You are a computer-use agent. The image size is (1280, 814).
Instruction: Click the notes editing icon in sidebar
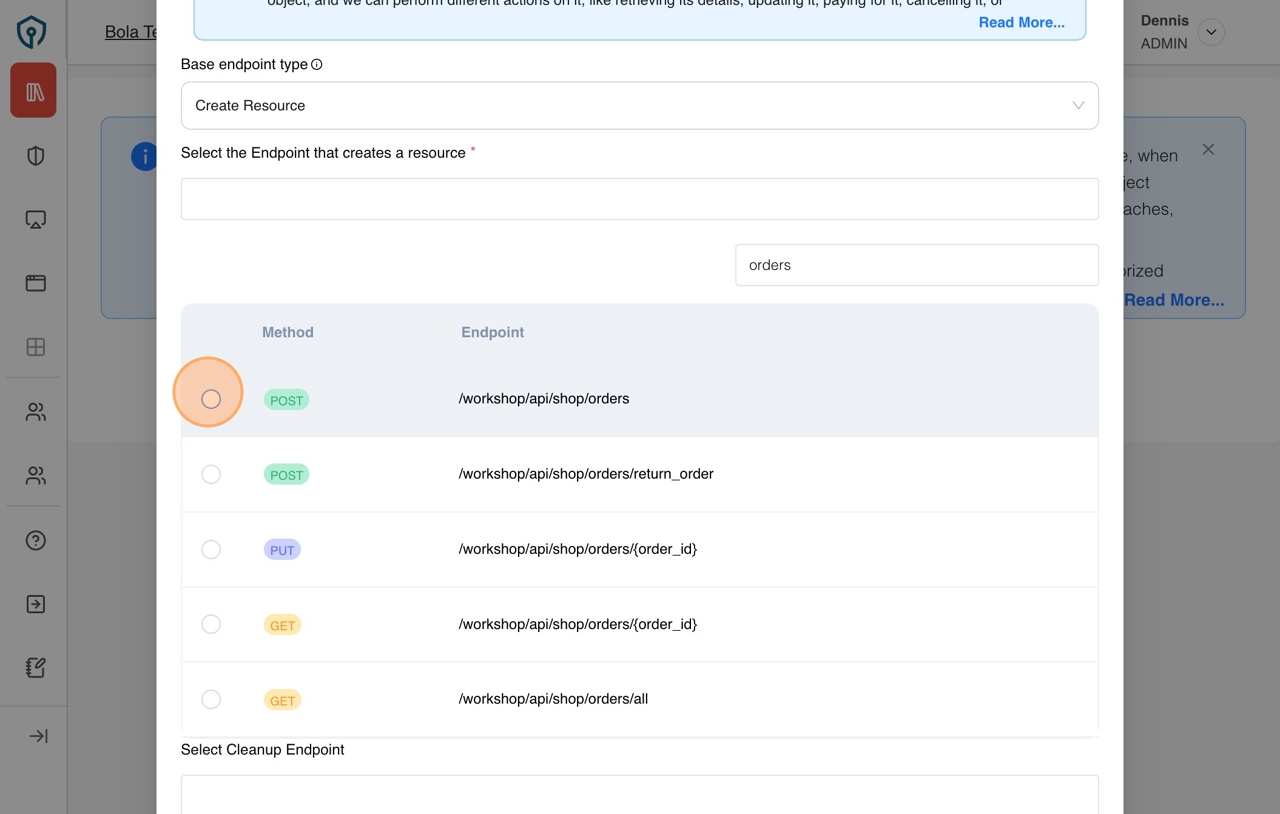click(34, 667)
